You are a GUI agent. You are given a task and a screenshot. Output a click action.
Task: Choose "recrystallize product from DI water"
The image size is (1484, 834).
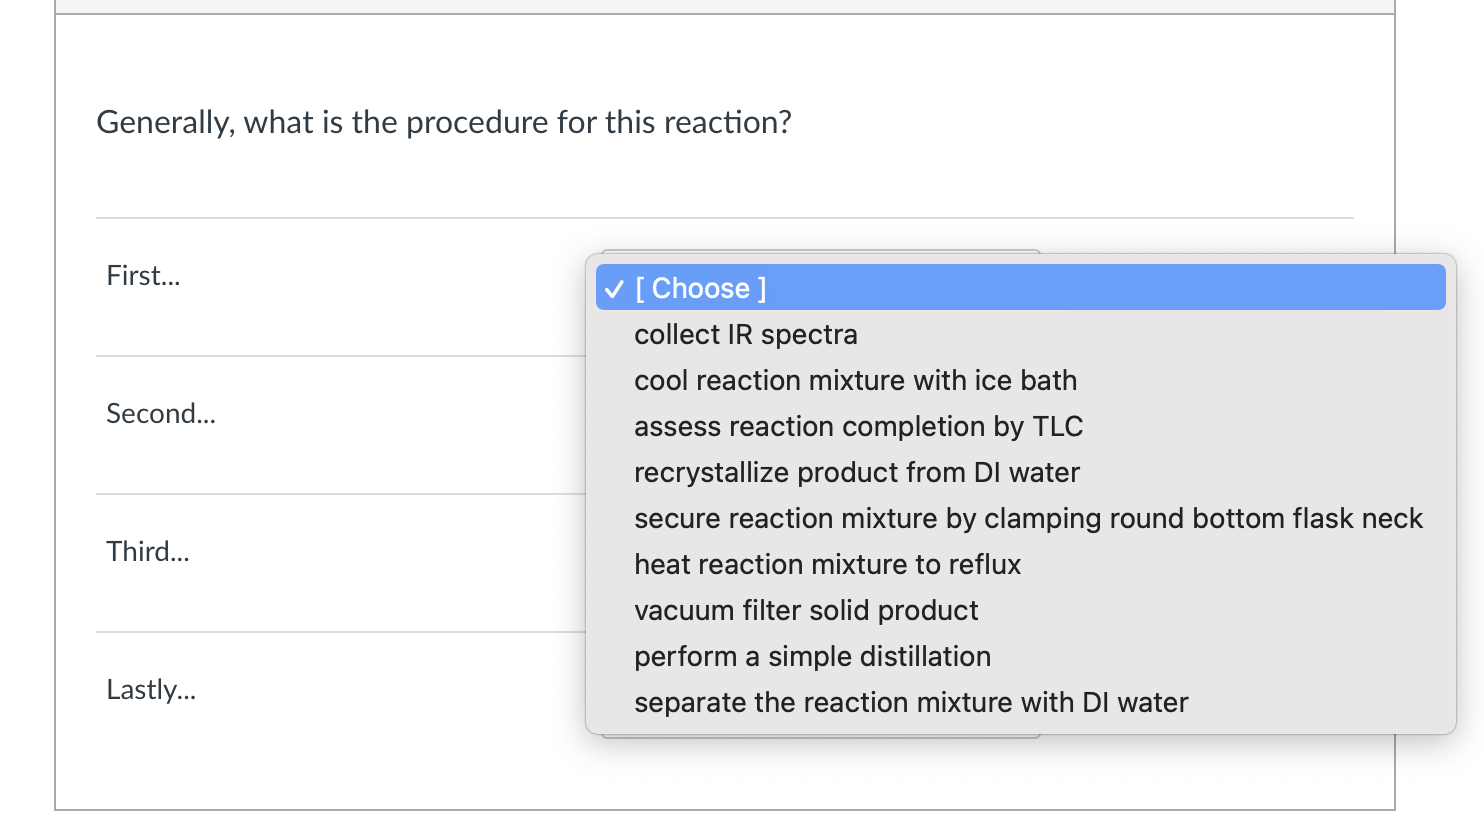[856, 472]
